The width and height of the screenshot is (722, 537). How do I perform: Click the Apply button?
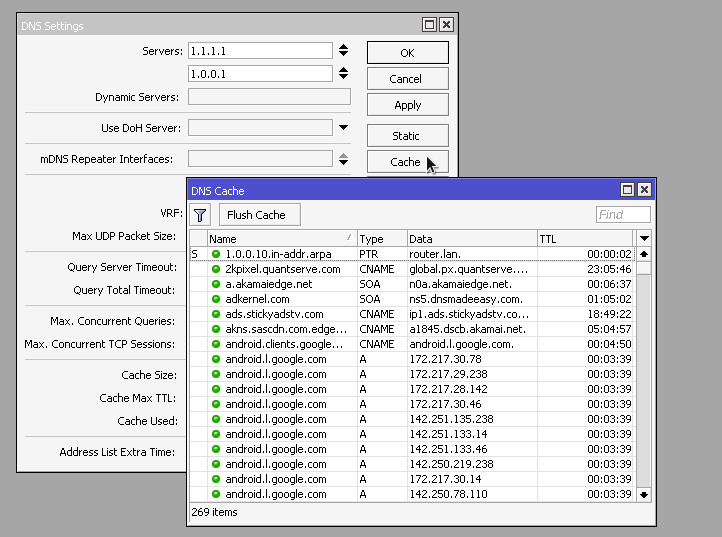(x=407, y=105)
